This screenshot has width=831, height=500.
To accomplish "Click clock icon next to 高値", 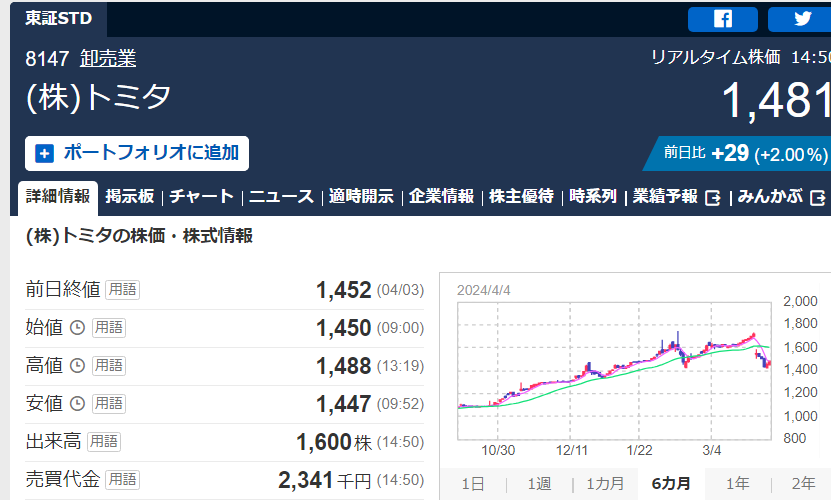I will pos(77,366).
